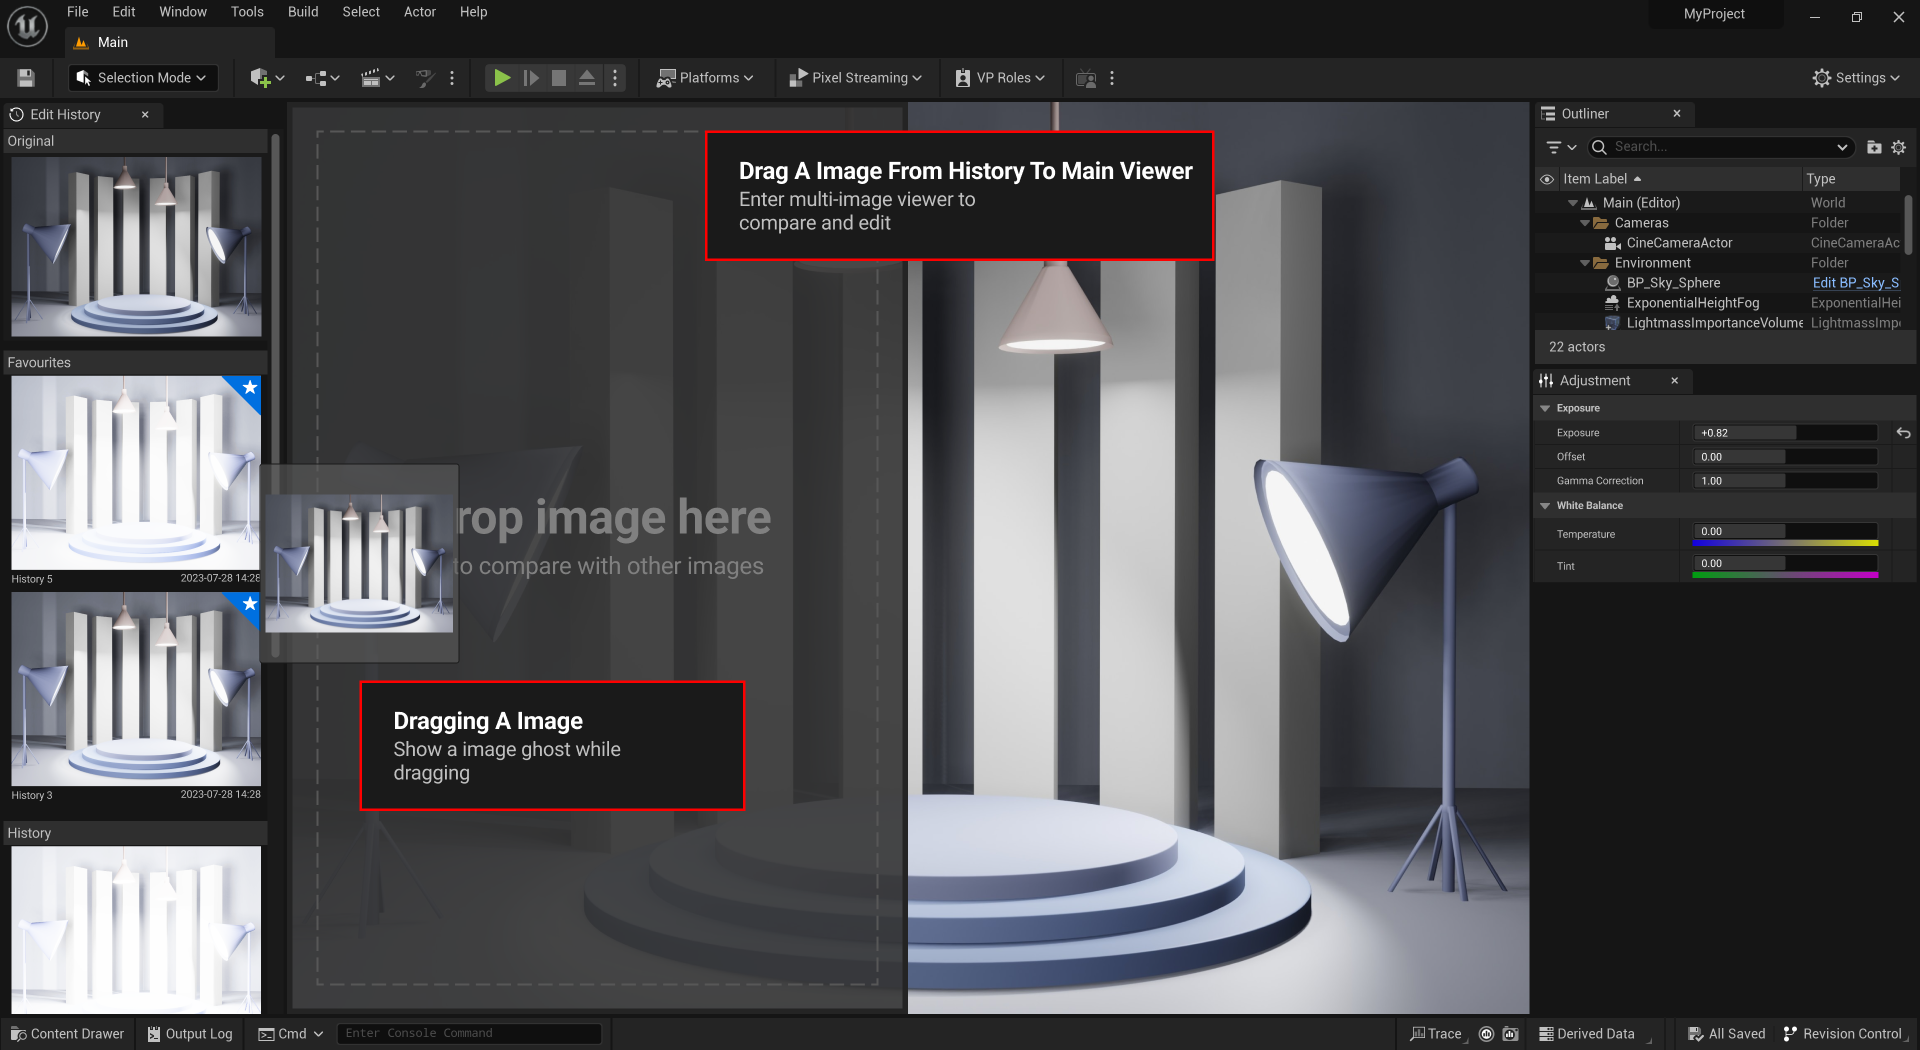Click the status bar icon right of Trace
The image size is (1920, 1050).
(1486, 1034)
